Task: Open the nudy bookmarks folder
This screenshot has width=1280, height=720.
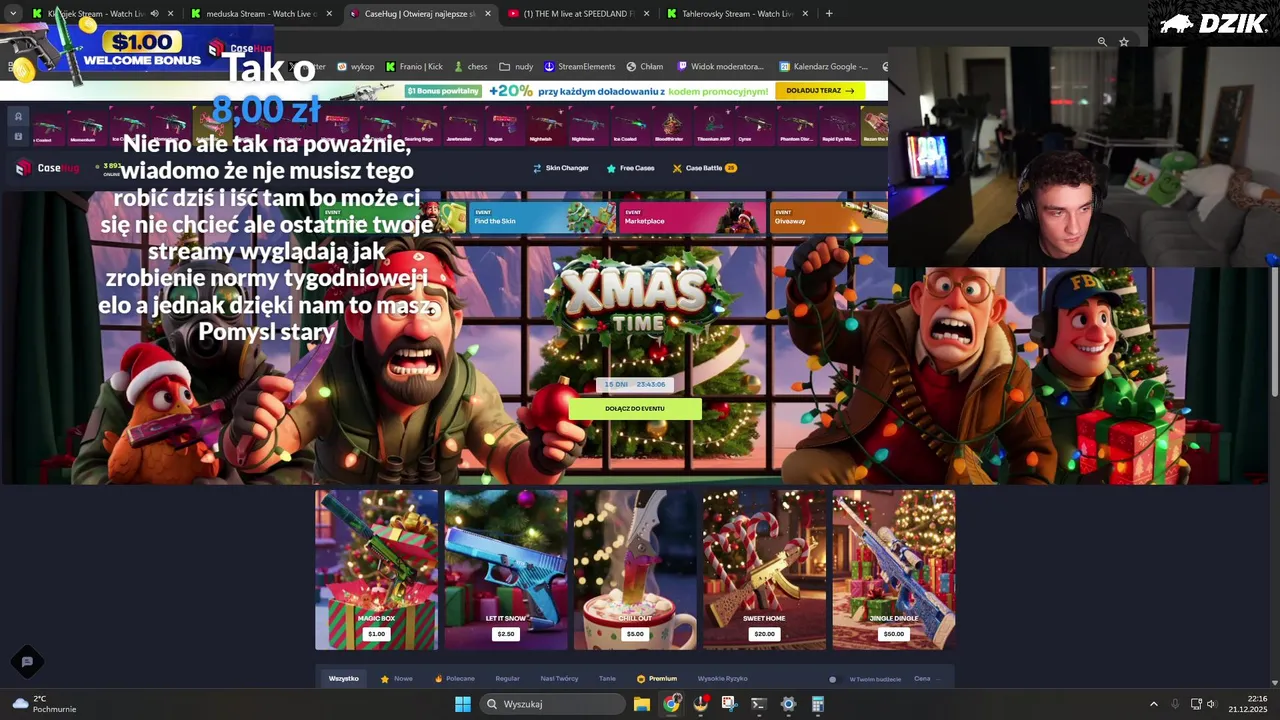Action: 516,67
